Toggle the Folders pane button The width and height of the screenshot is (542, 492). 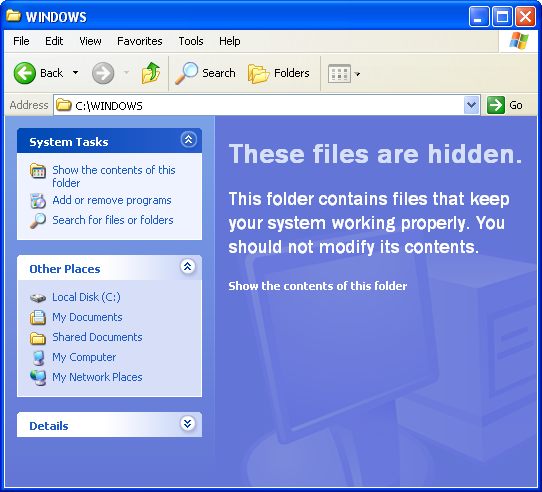(x=278, y=73)
